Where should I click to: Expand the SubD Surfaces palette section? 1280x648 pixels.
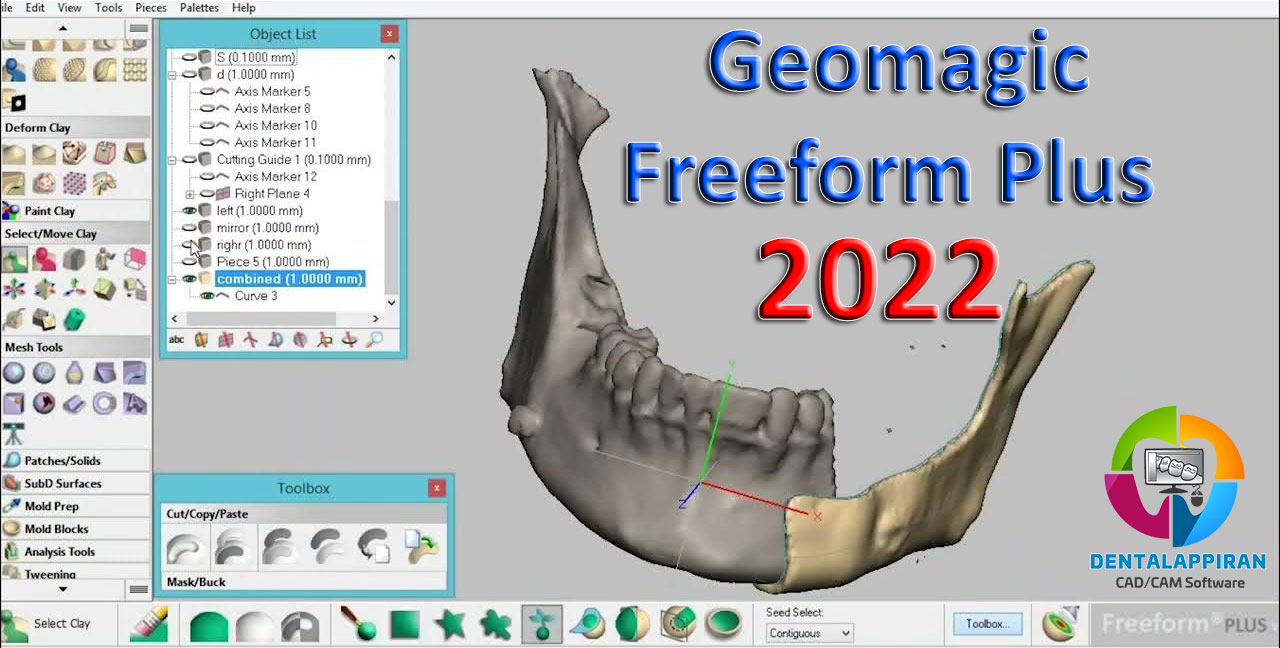click(x=75, y=484)
